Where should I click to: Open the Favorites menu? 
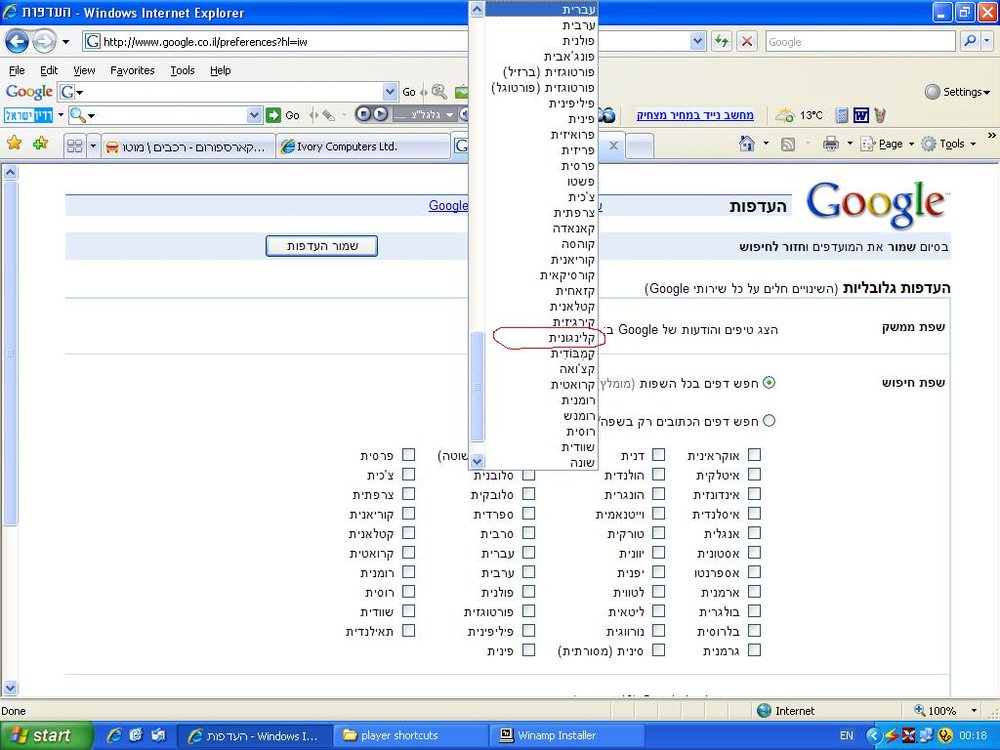pyautogui.click(x=132, y=70)
